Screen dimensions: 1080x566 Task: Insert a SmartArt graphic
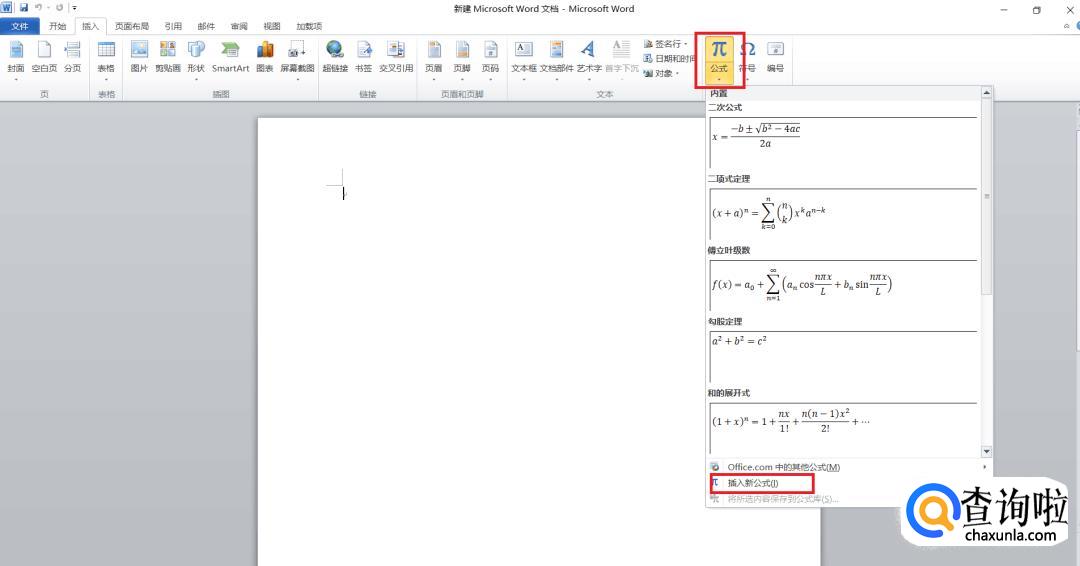(230, 56)
